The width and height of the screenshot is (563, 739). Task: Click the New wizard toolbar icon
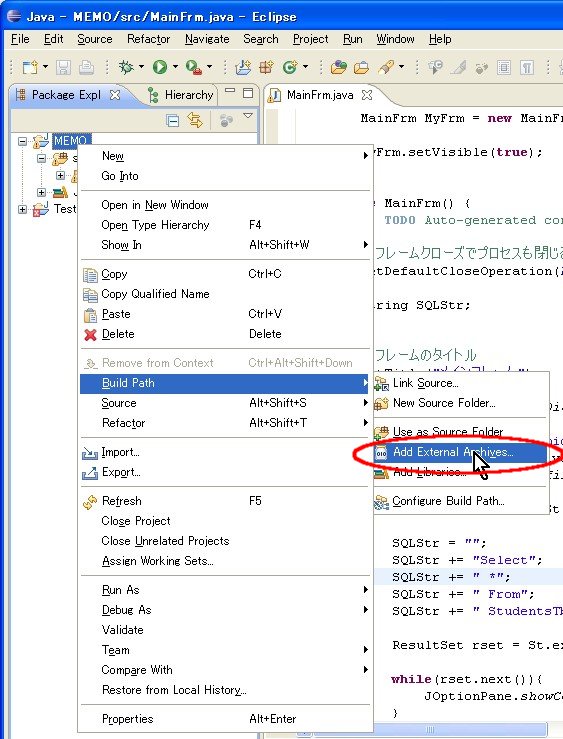(x=30, y=67)
